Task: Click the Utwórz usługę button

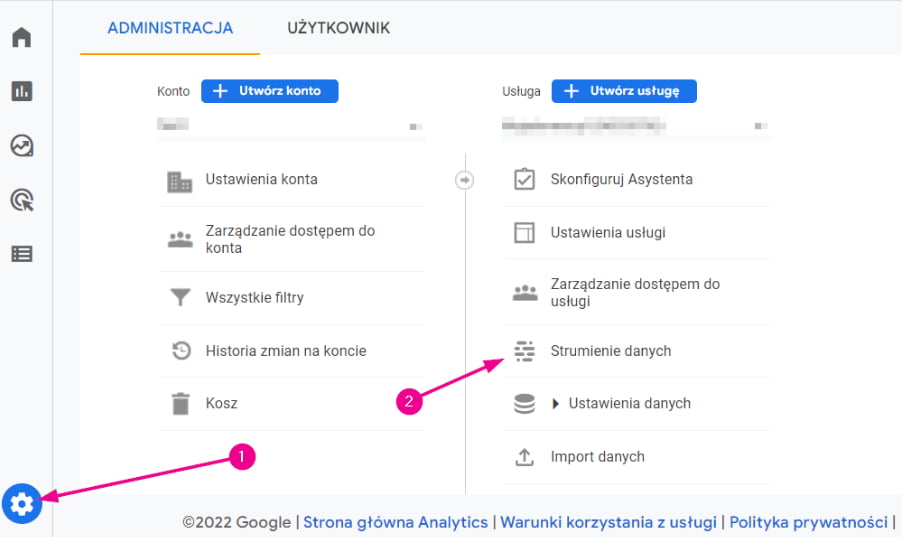Action: click(x=624, y=91)
